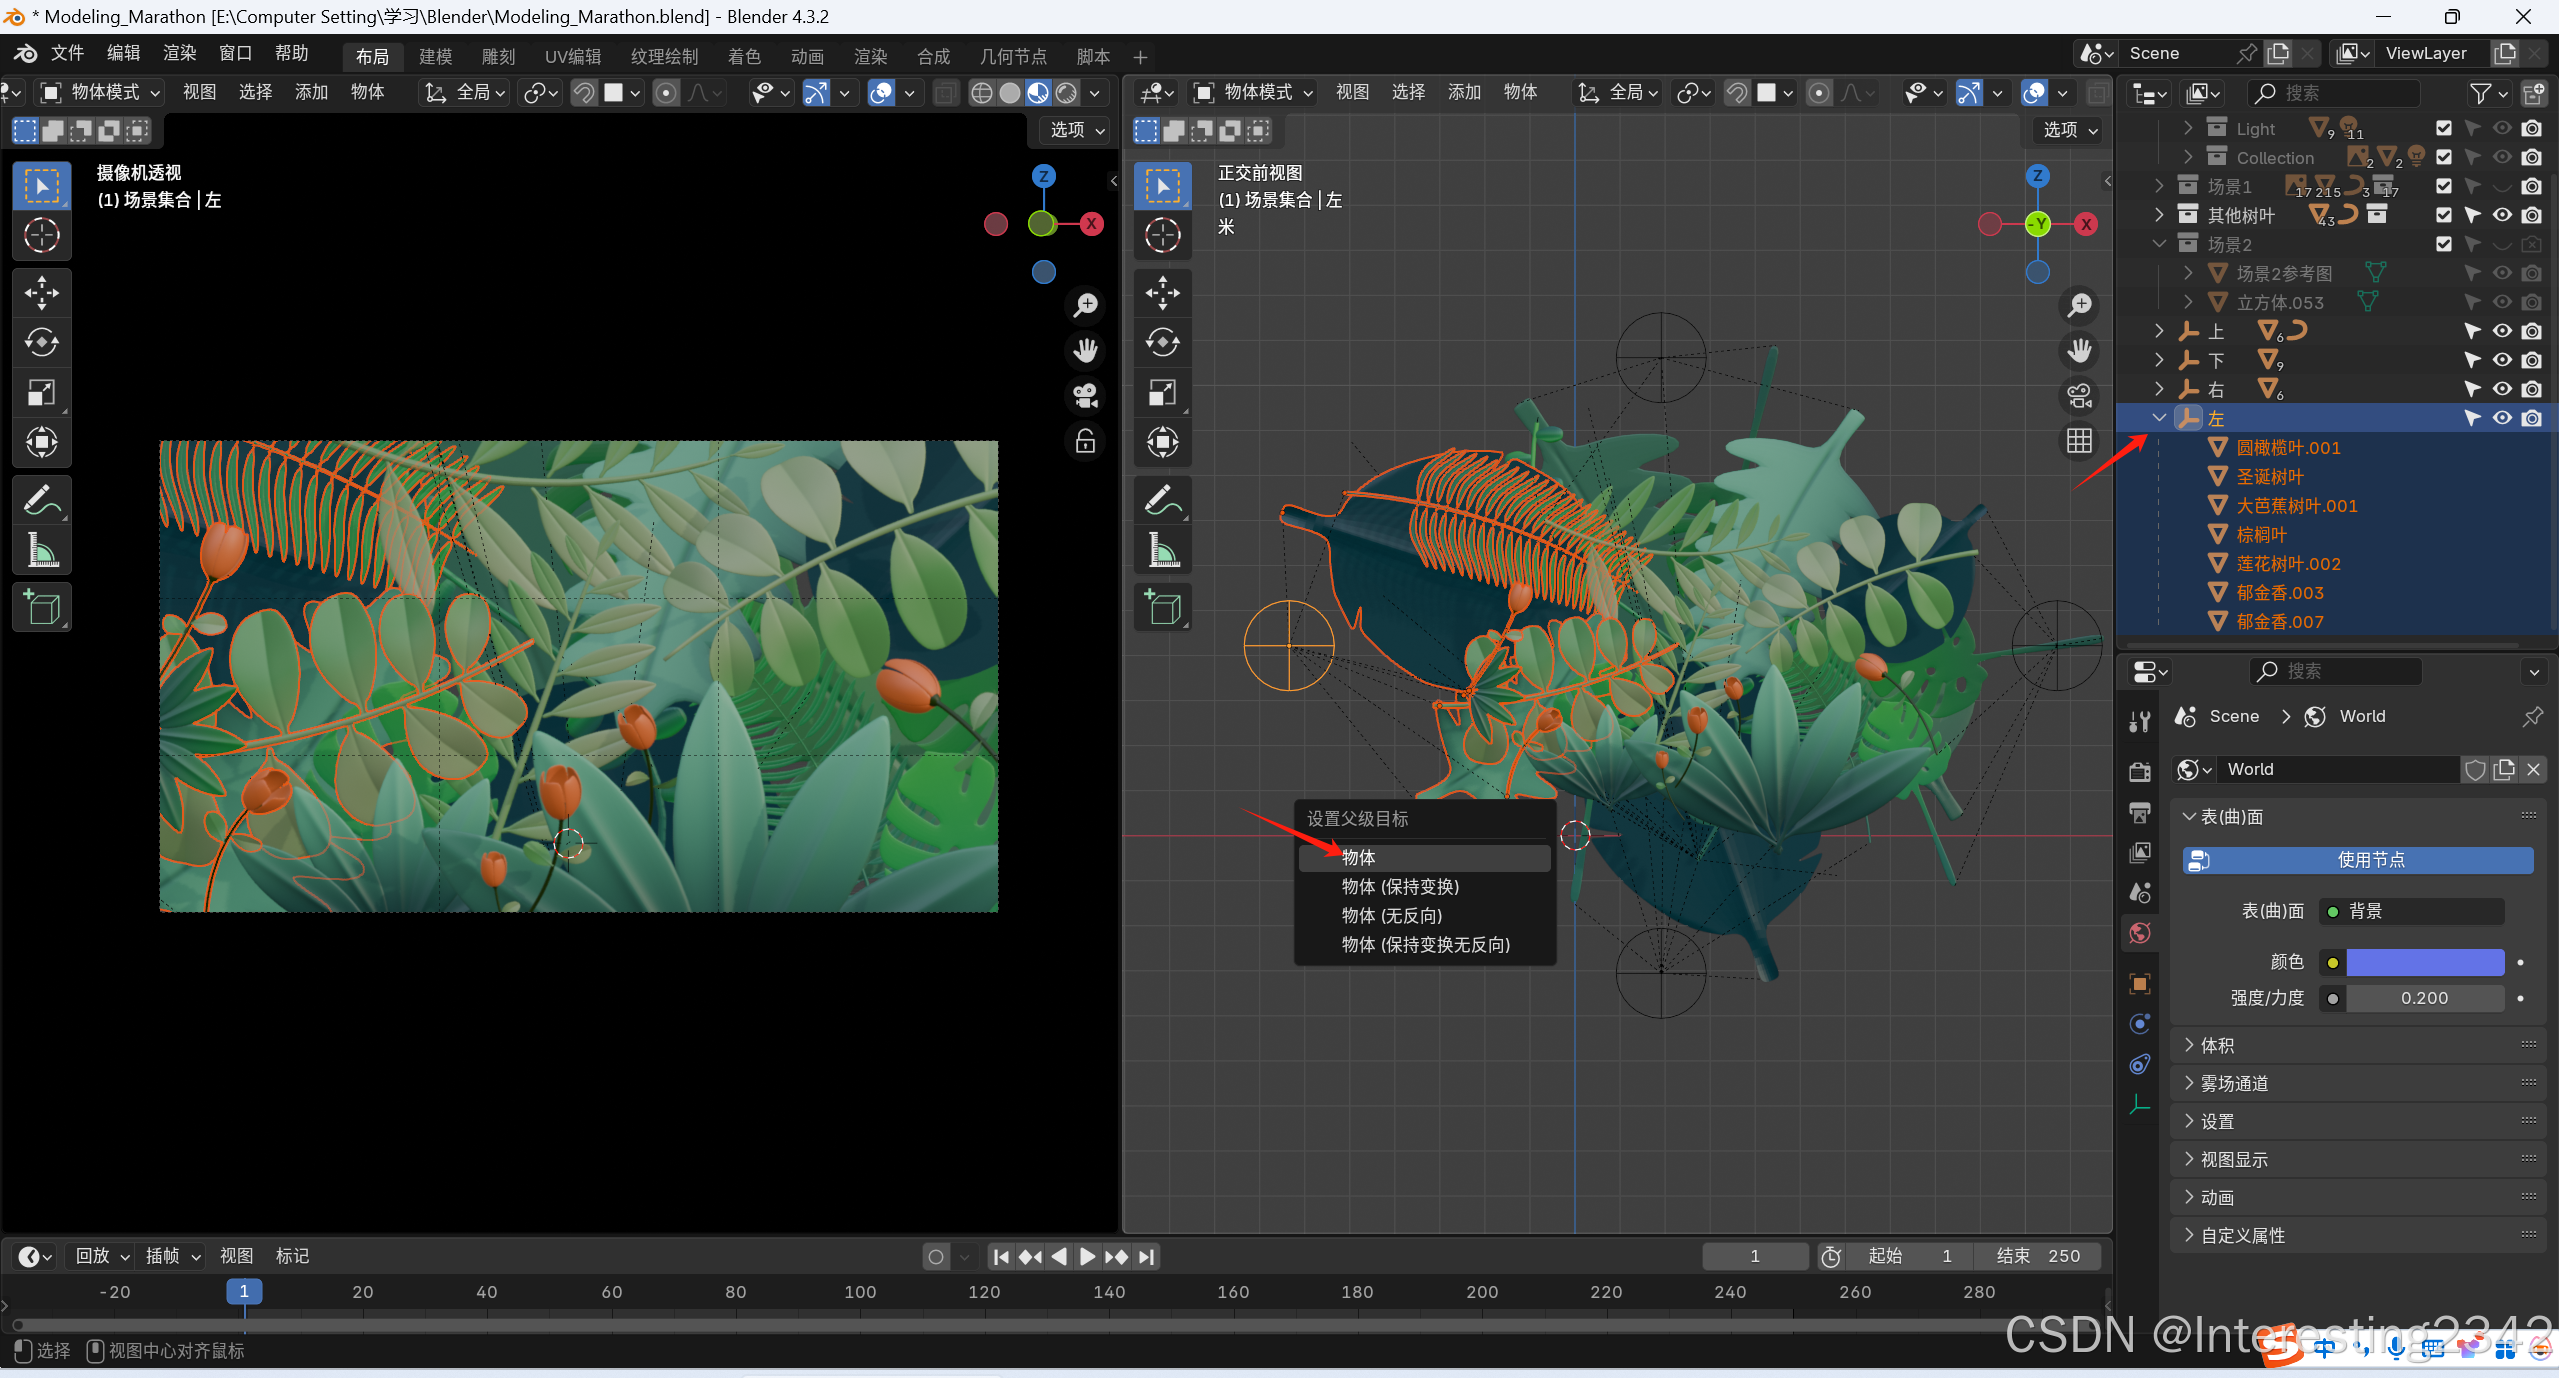Uncheck the 其他树叶 collection checkbox

pyautogui.click(x=2443, y=215)
